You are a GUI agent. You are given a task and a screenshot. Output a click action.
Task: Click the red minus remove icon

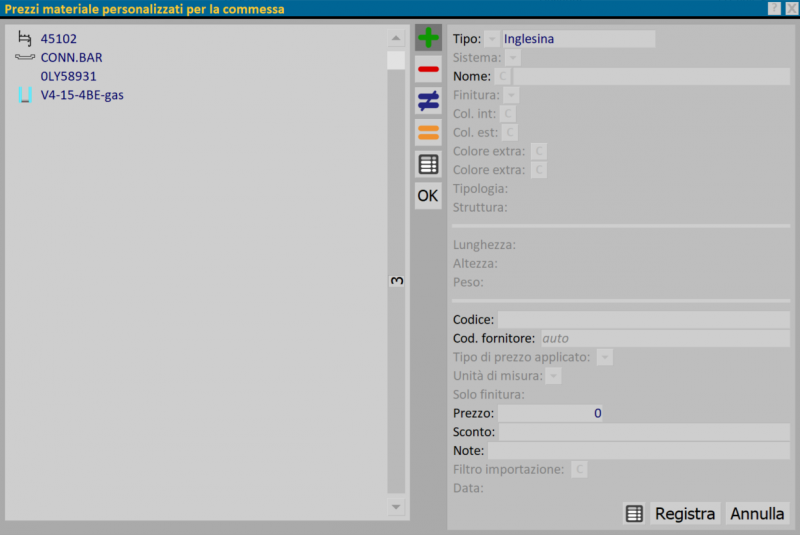[x=428, y=69]
